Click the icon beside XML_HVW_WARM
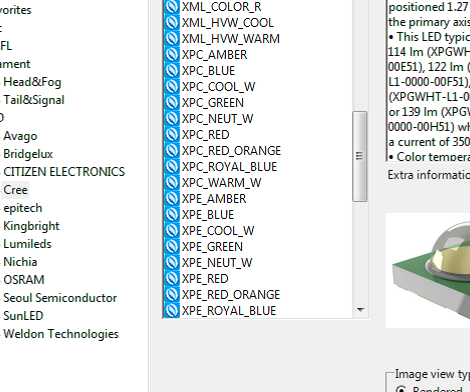The width and height of the screenshot is (470, 392). click(x=172, y=38)
